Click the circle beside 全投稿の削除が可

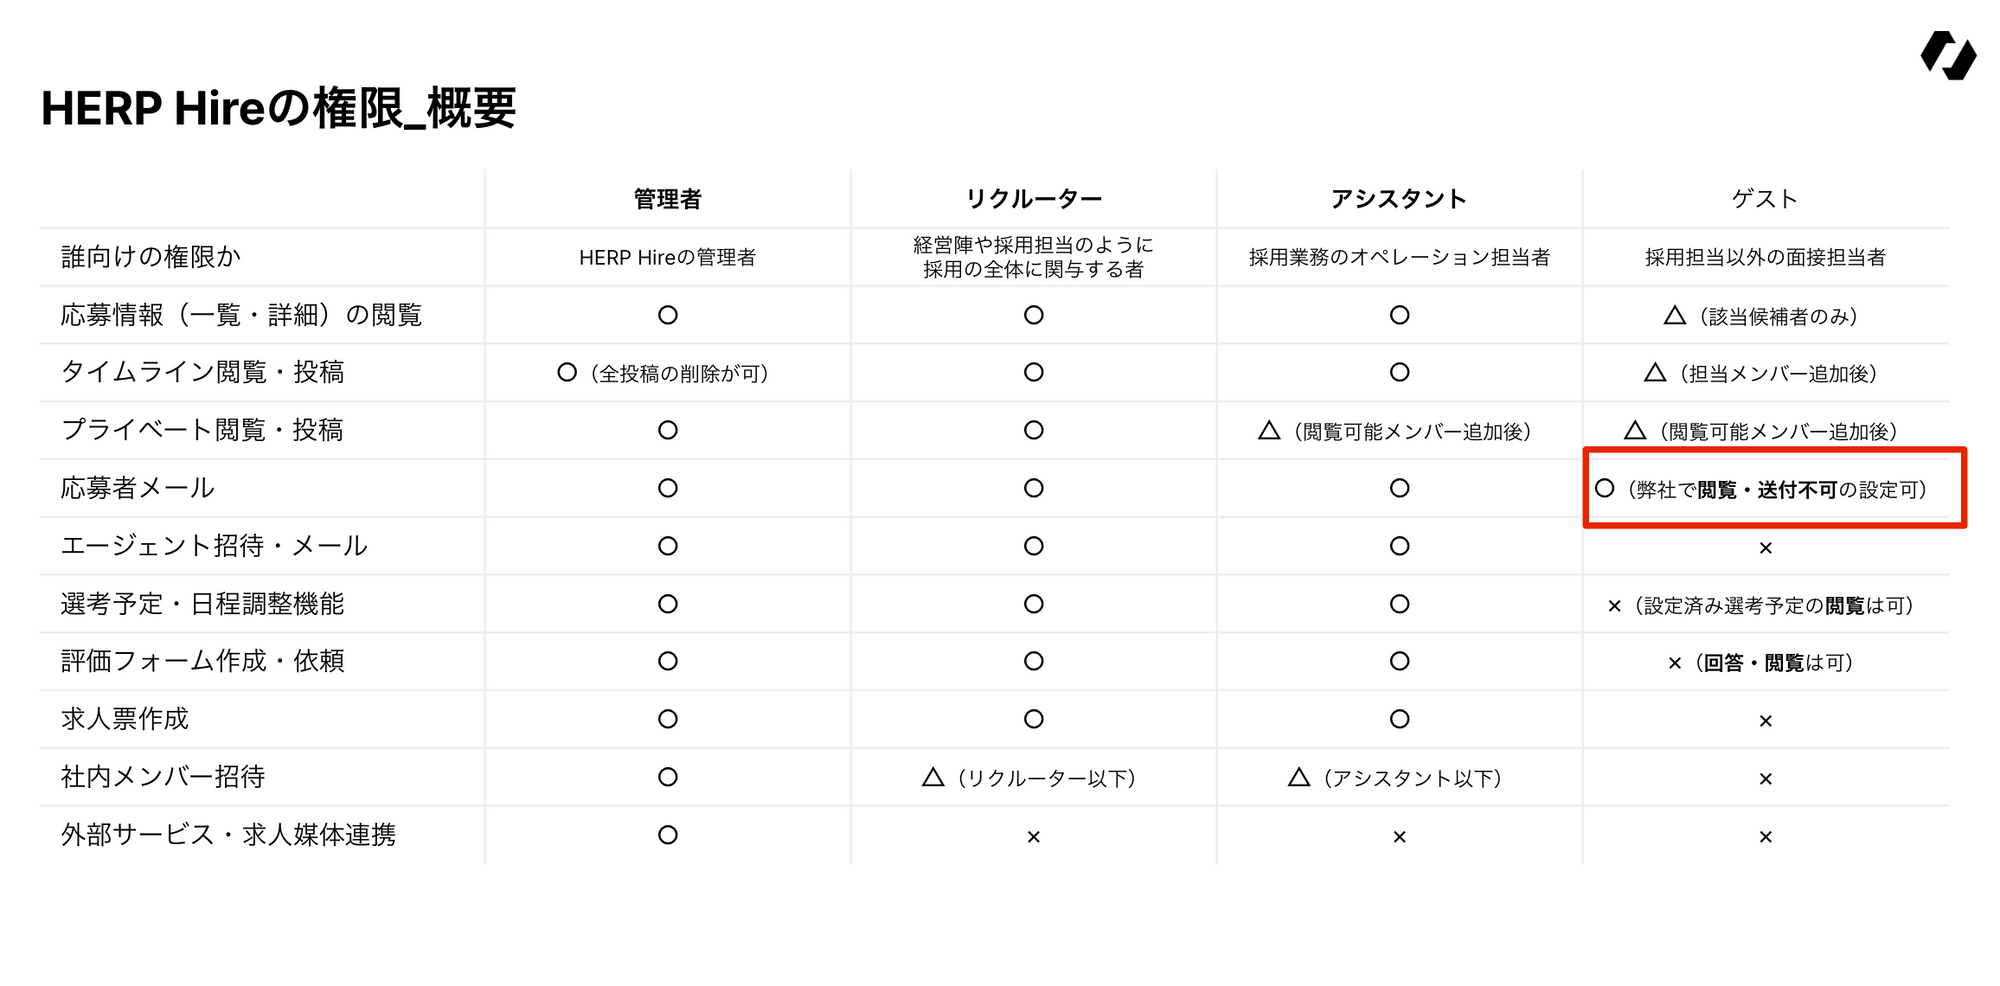pos(567,373)
